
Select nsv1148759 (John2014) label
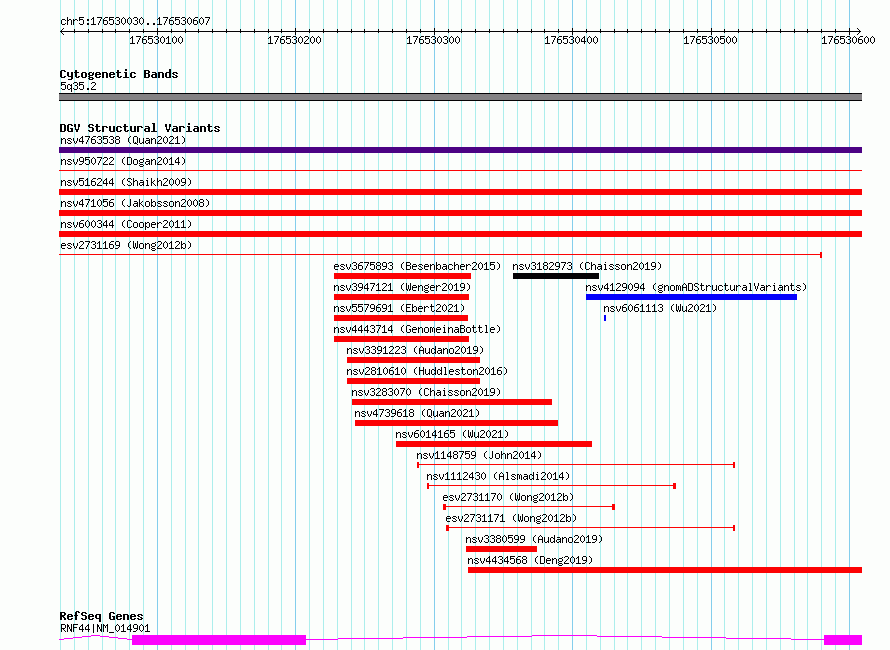pyautogui.click(x=479, y=455)
